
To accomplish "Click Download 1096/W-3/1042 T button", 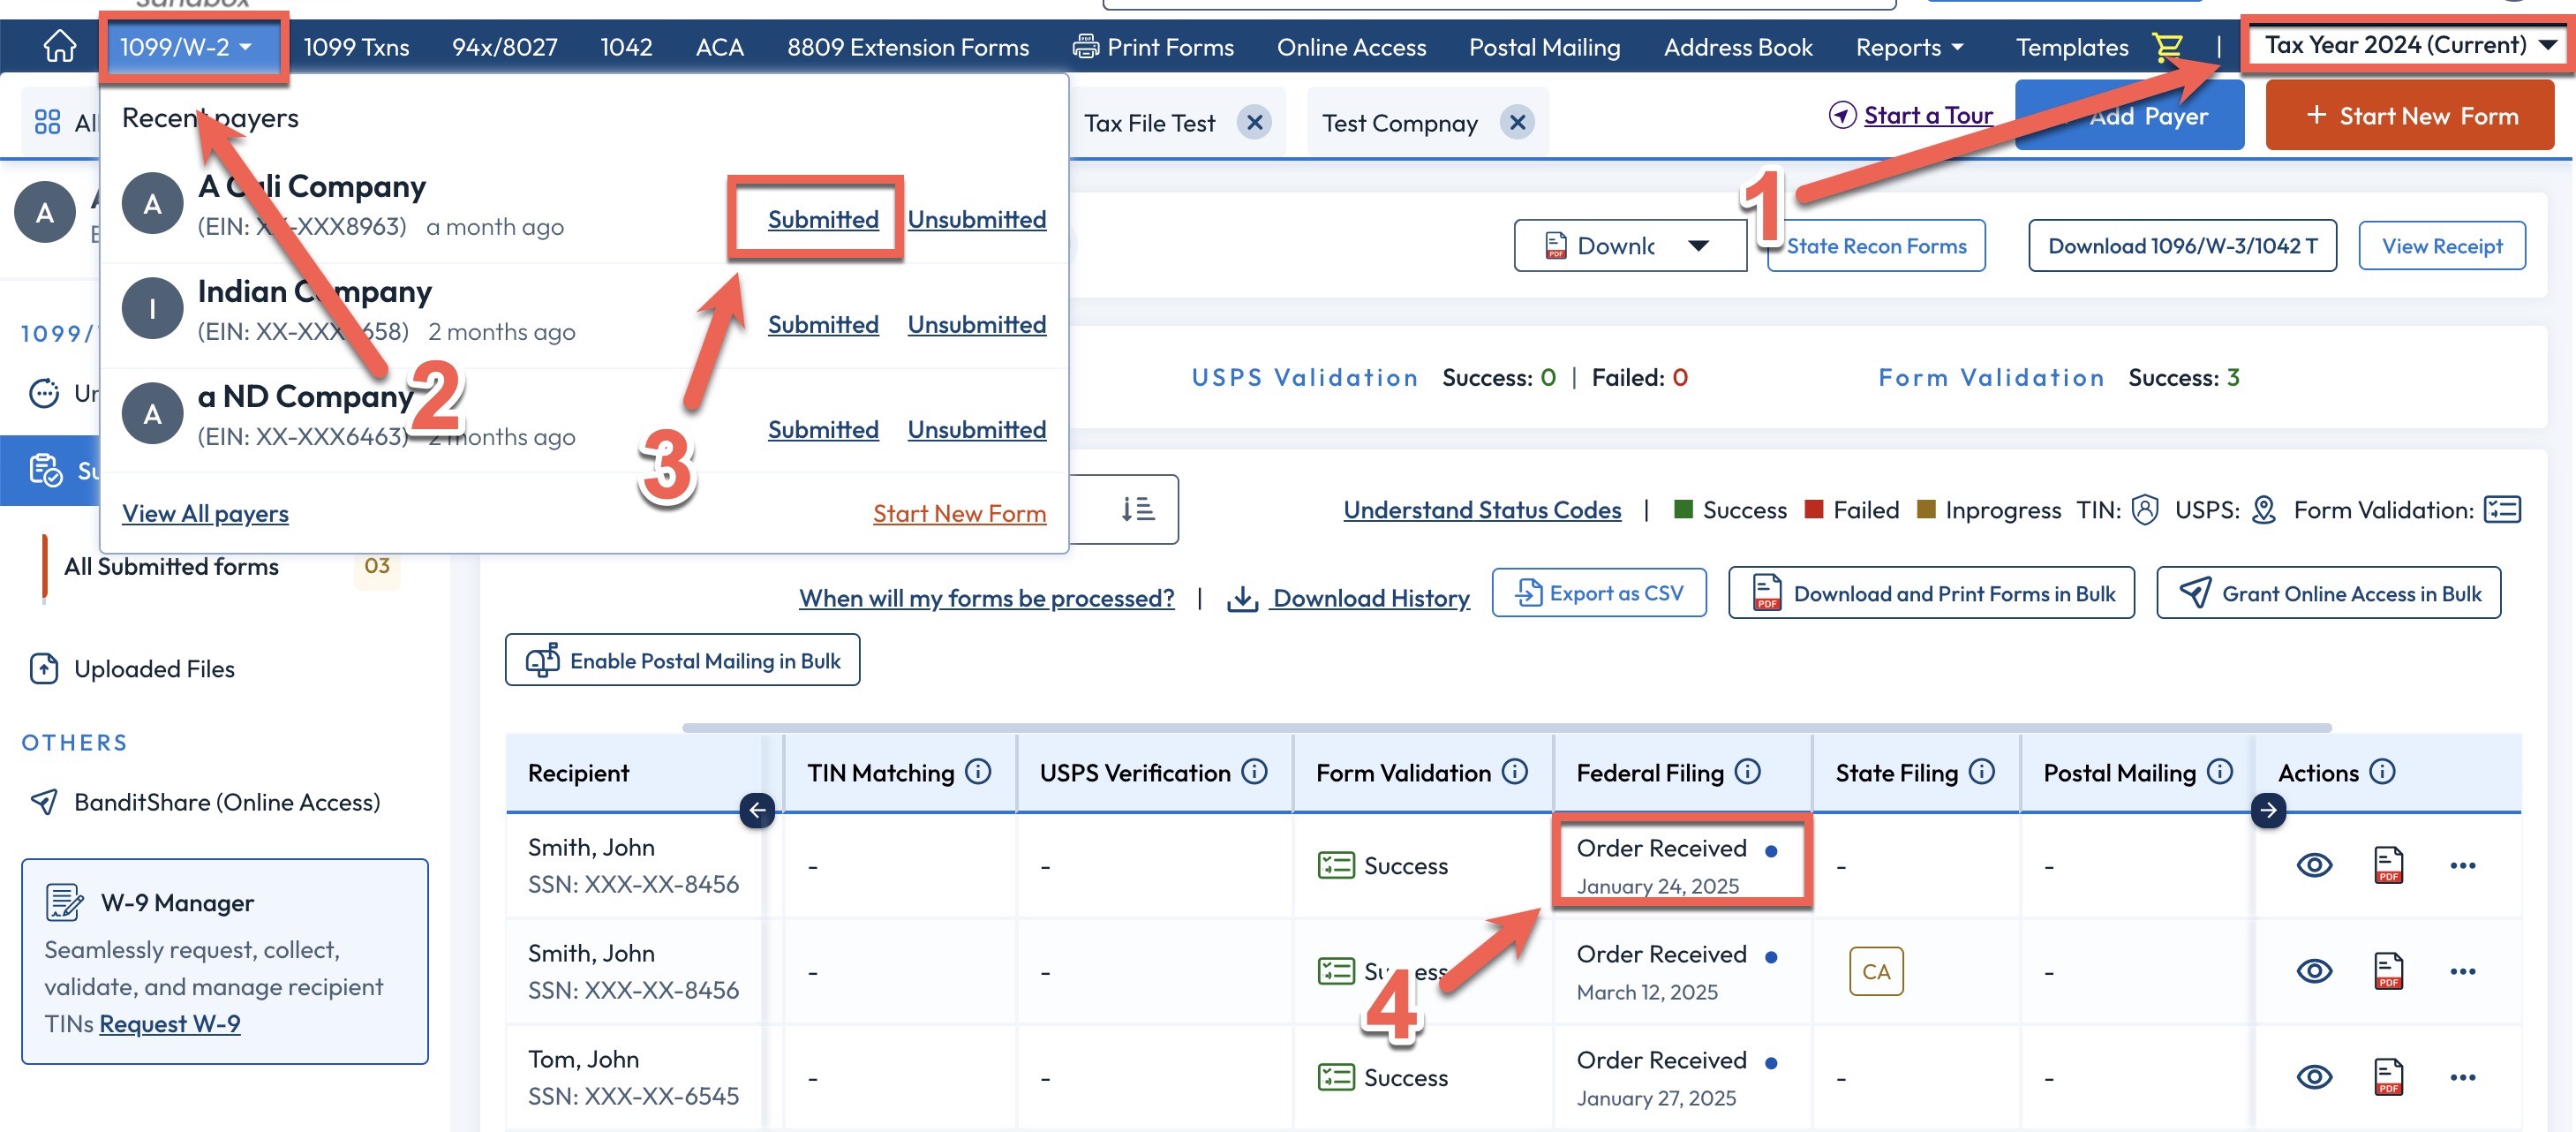I will coord(2182,246).
